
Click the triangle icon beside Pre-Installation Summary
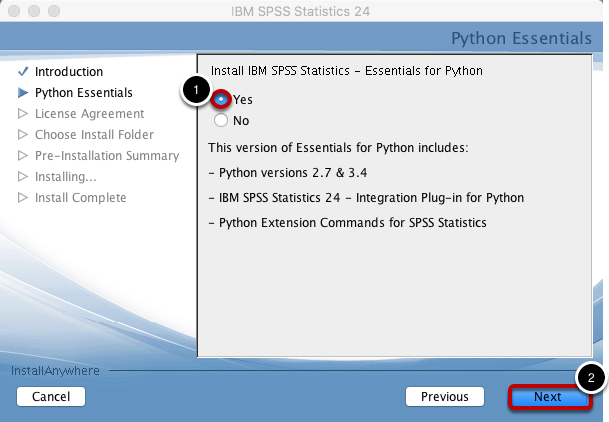pos(23,155)
